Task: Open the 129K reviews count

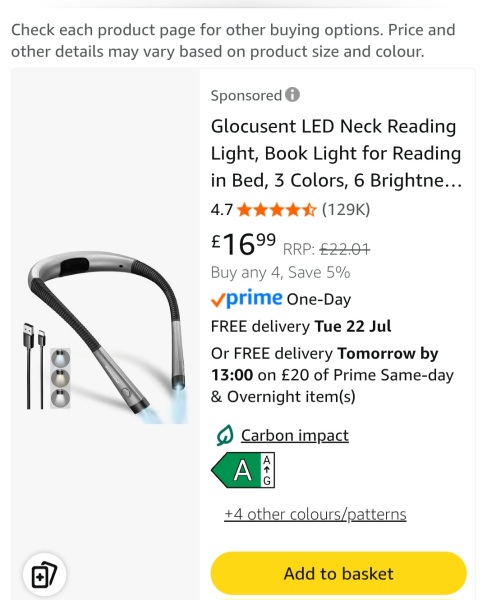Action: [x=346, y=210]
